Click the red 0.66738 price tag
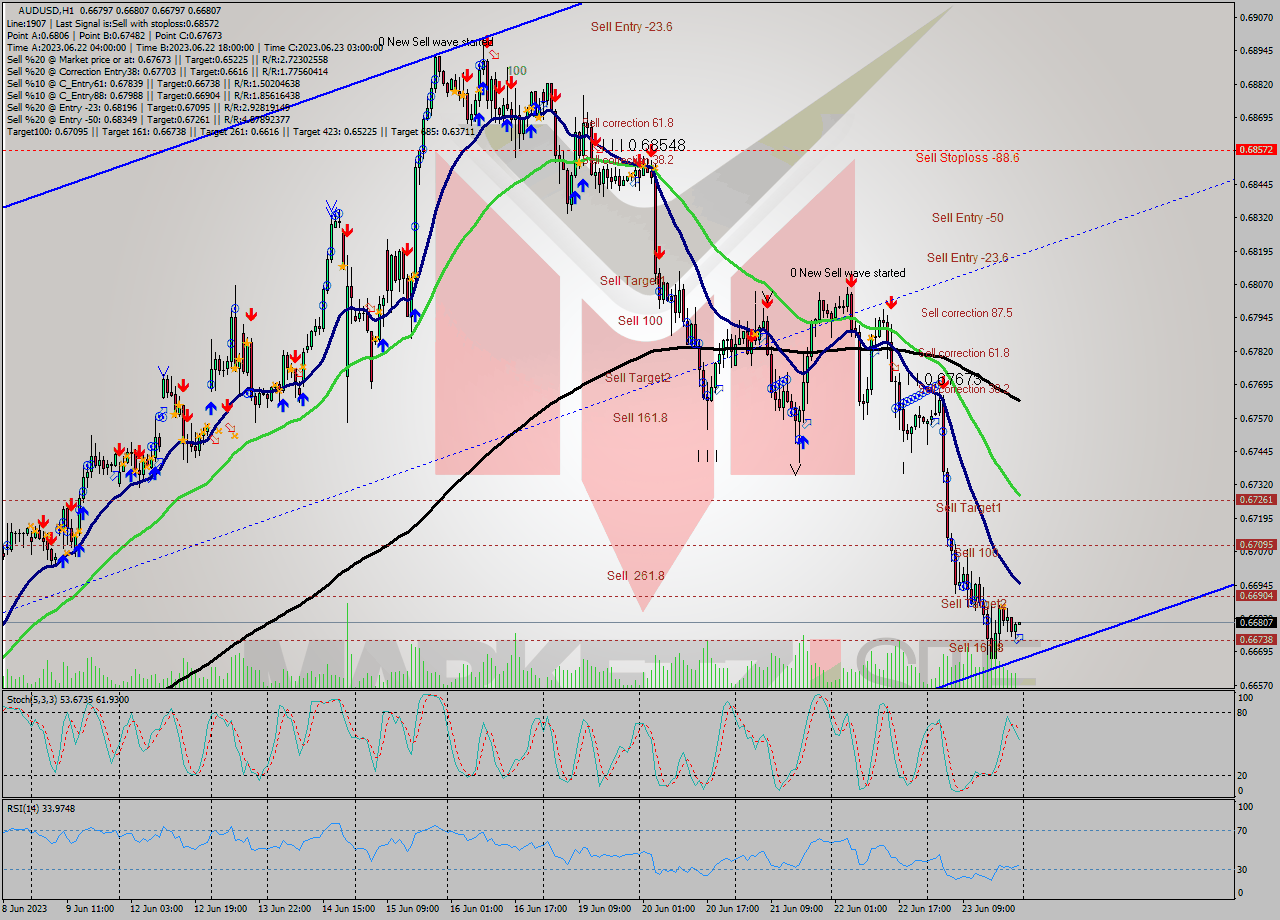1280x920 pixels. point(1256,639)
